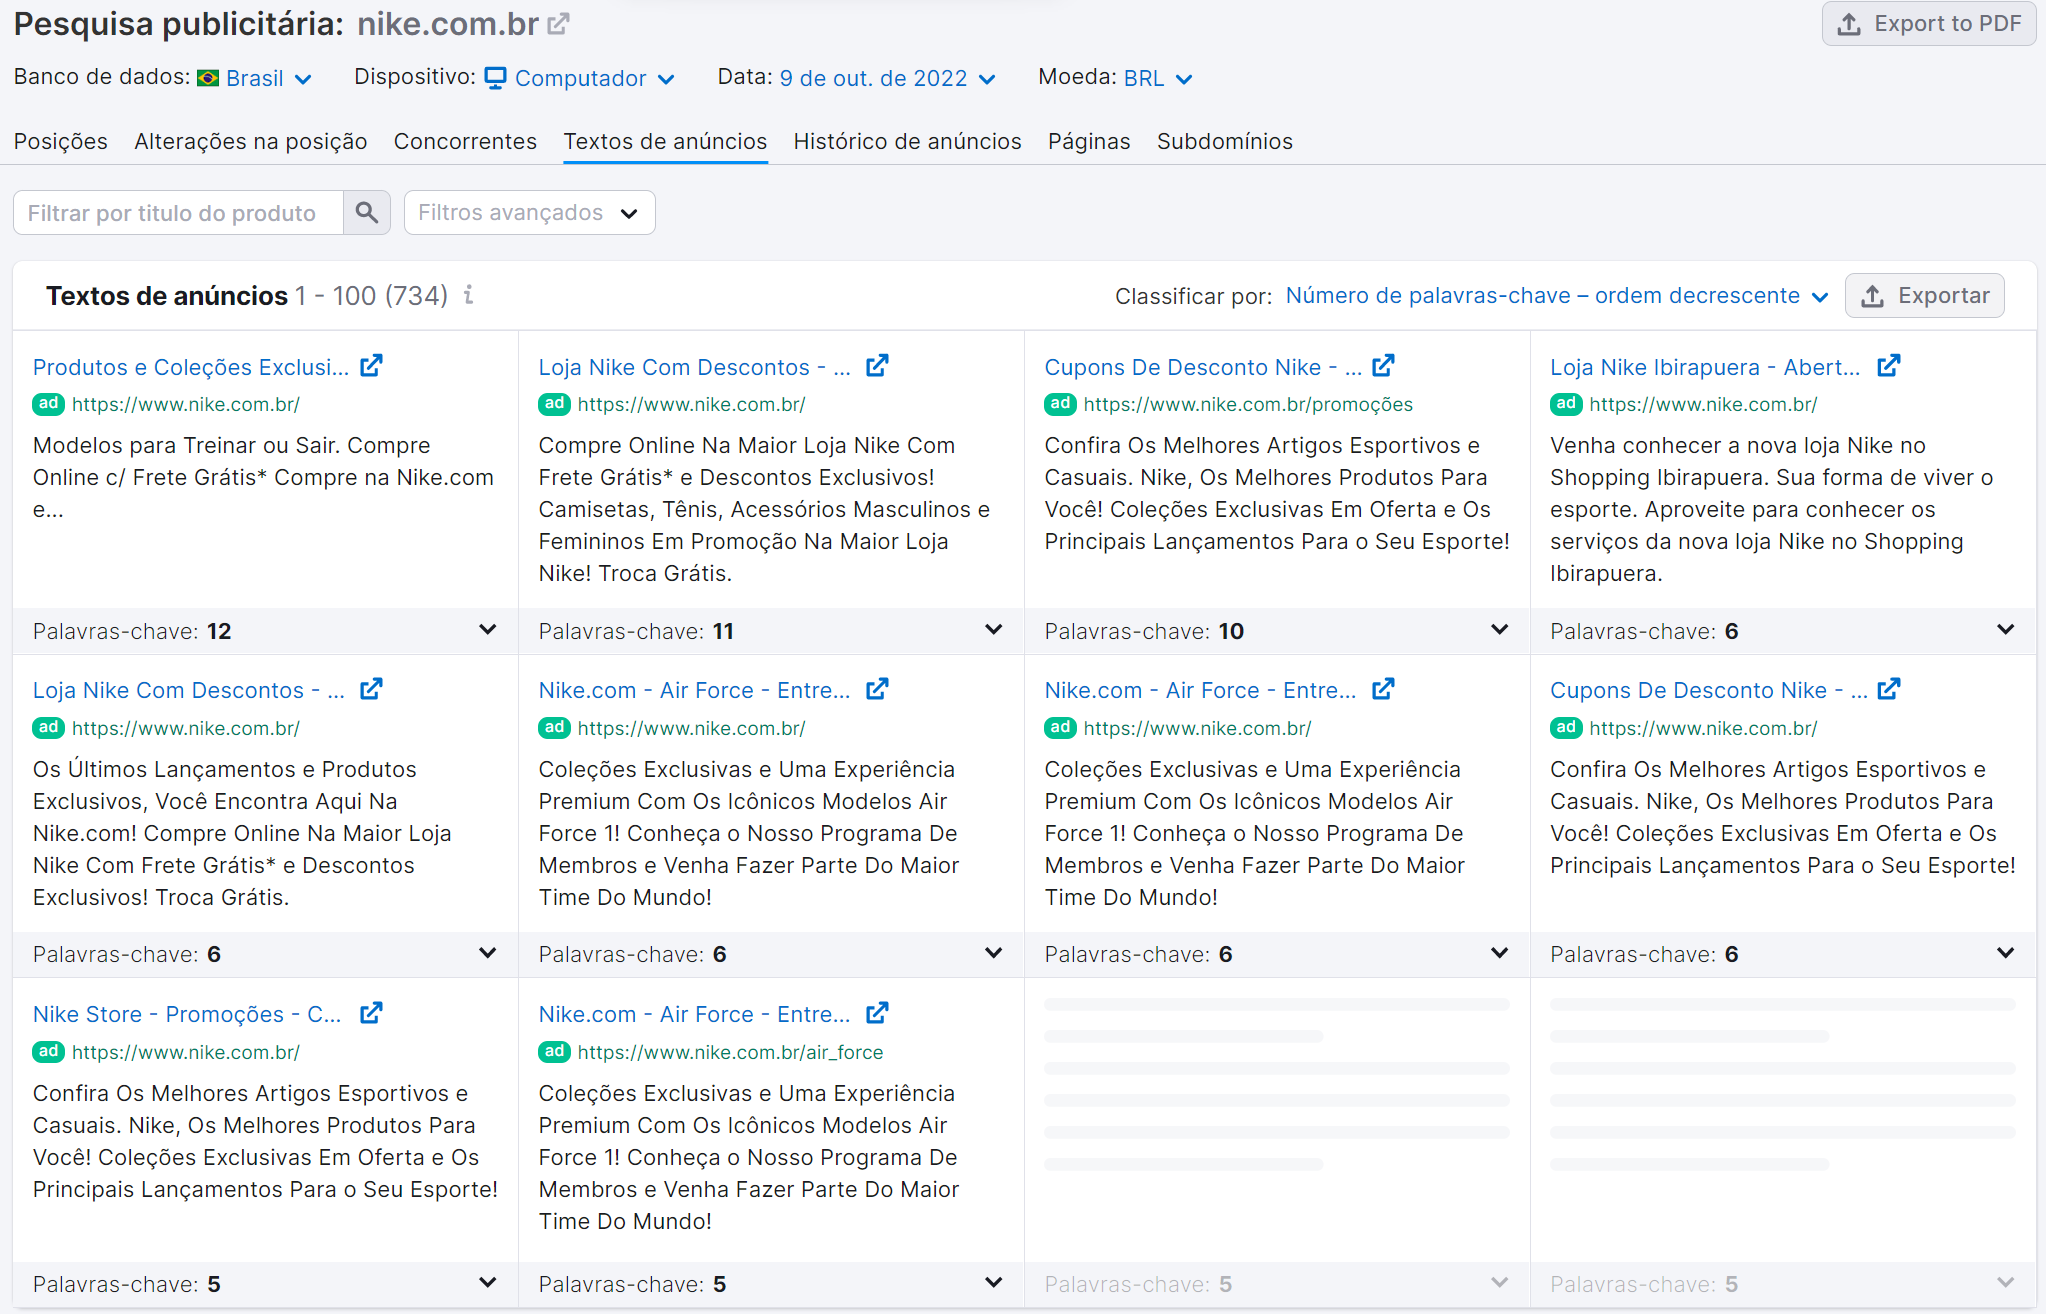Click the Export to PDF button
Image resolution: width=2046 pixels, height=1314 pixels.
[1928, 24]
